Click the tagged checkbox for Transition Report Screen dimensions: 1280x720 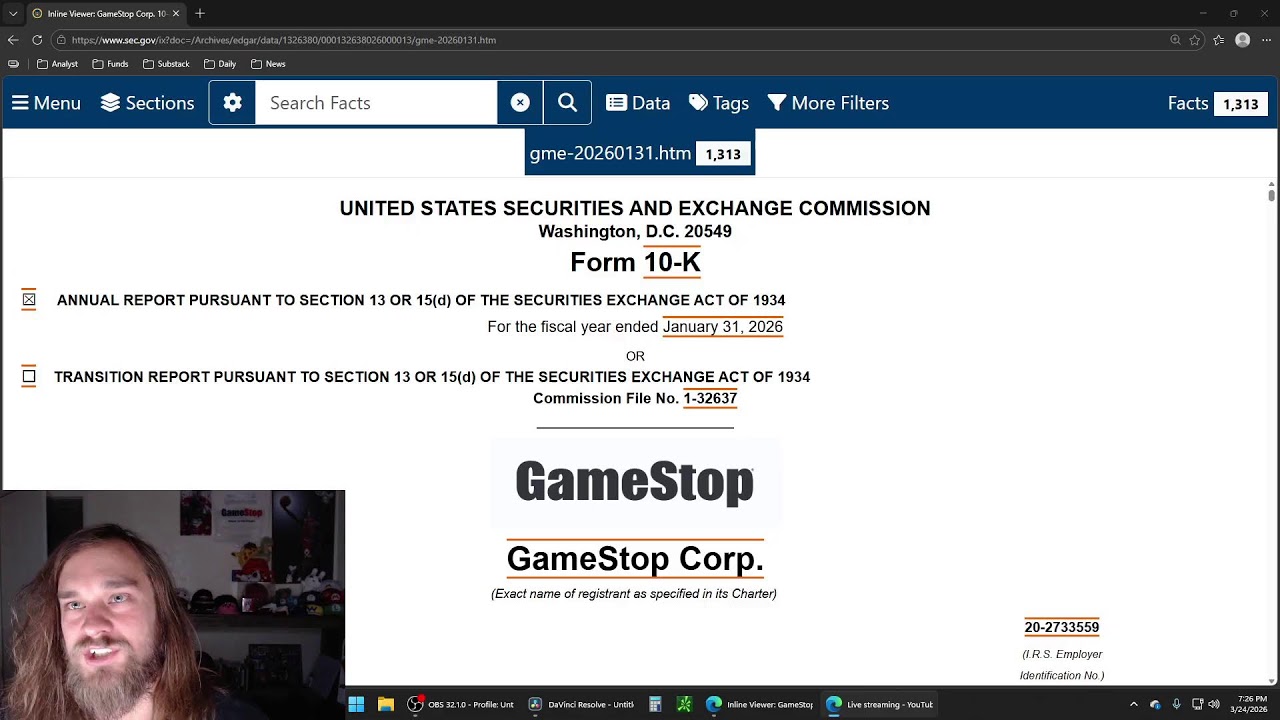tap(29, 376)
